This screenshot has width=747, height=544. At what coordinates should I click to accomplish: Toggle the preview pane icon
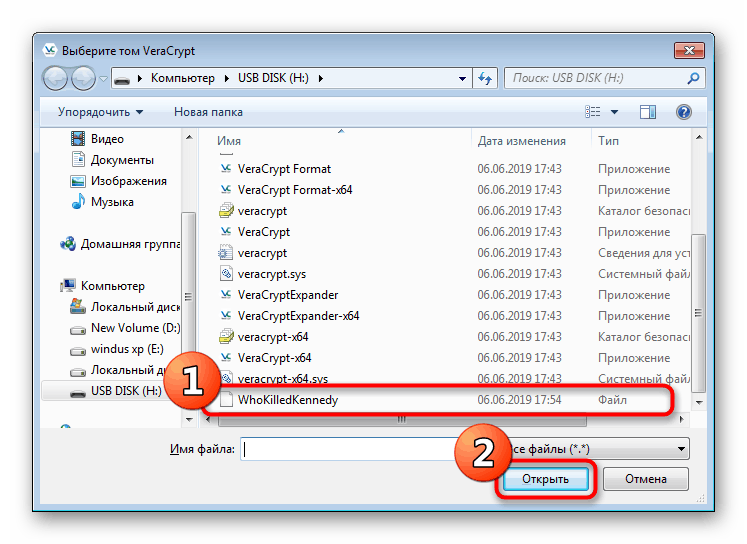point(647,112)
